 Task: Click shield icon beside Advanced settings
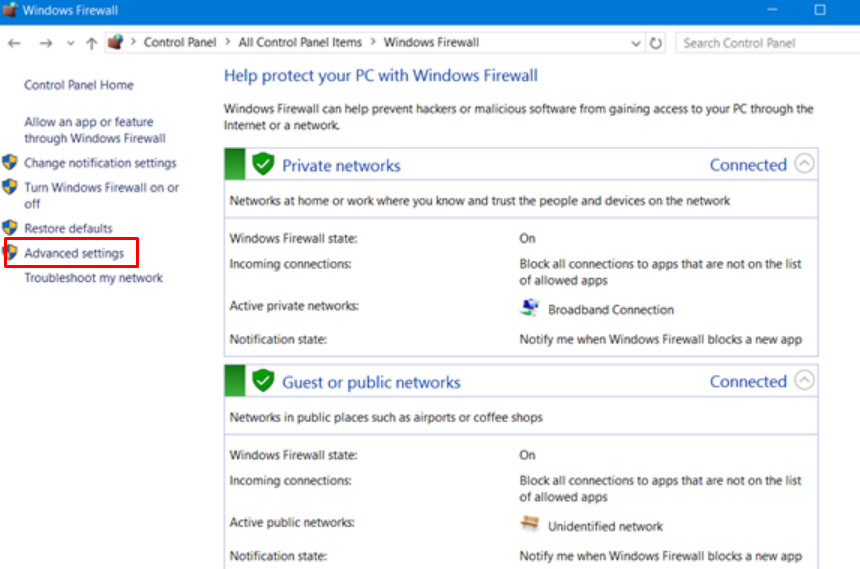(x=11, y=252)
